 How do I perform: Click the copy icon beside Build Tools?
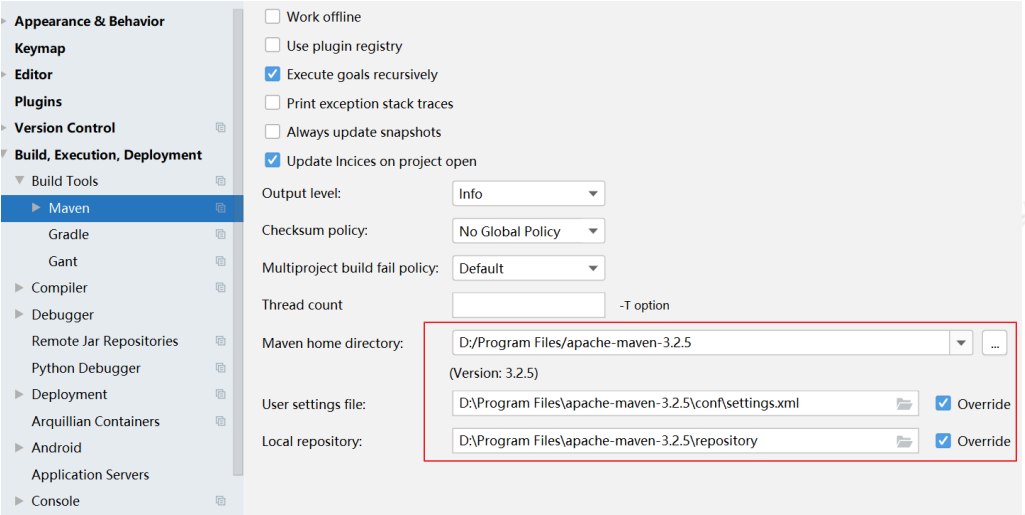(220, 181)
